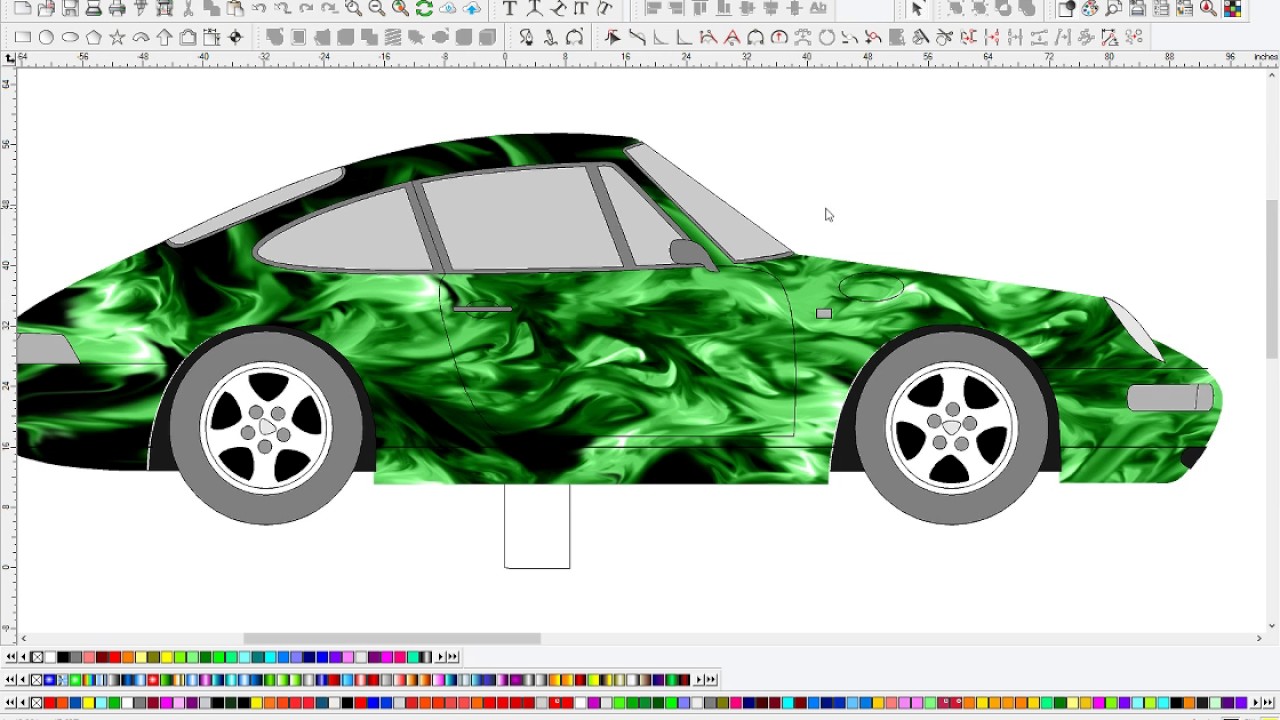Screen dimensions: 1280x720
Task: Select the Circle shape tool
Action: point(46,37)
